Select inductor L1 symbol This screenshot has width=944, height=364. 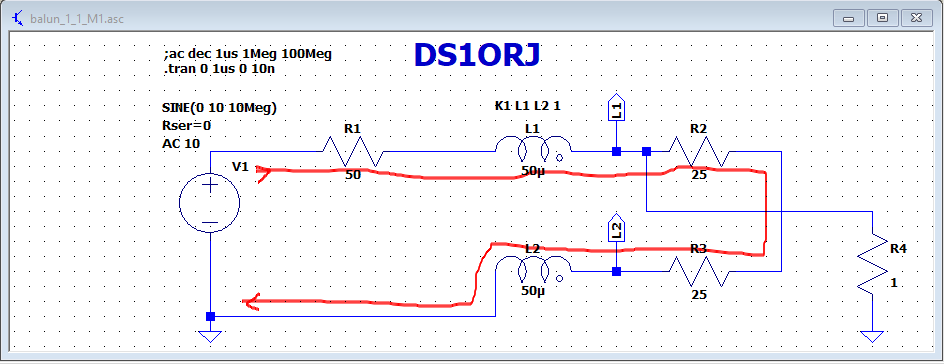coord(533,150)
